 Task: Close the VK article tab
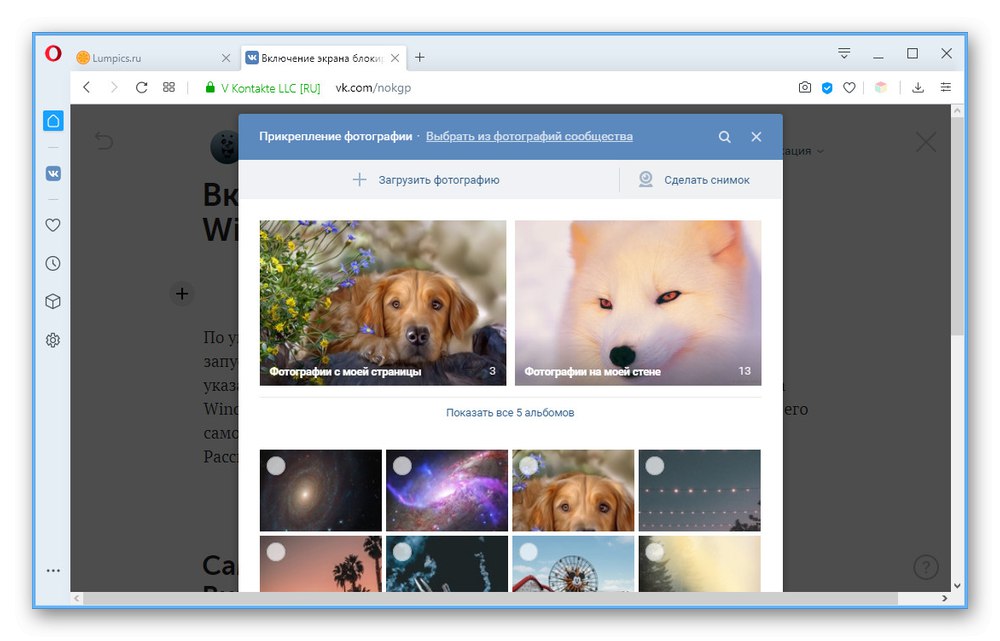395,58
